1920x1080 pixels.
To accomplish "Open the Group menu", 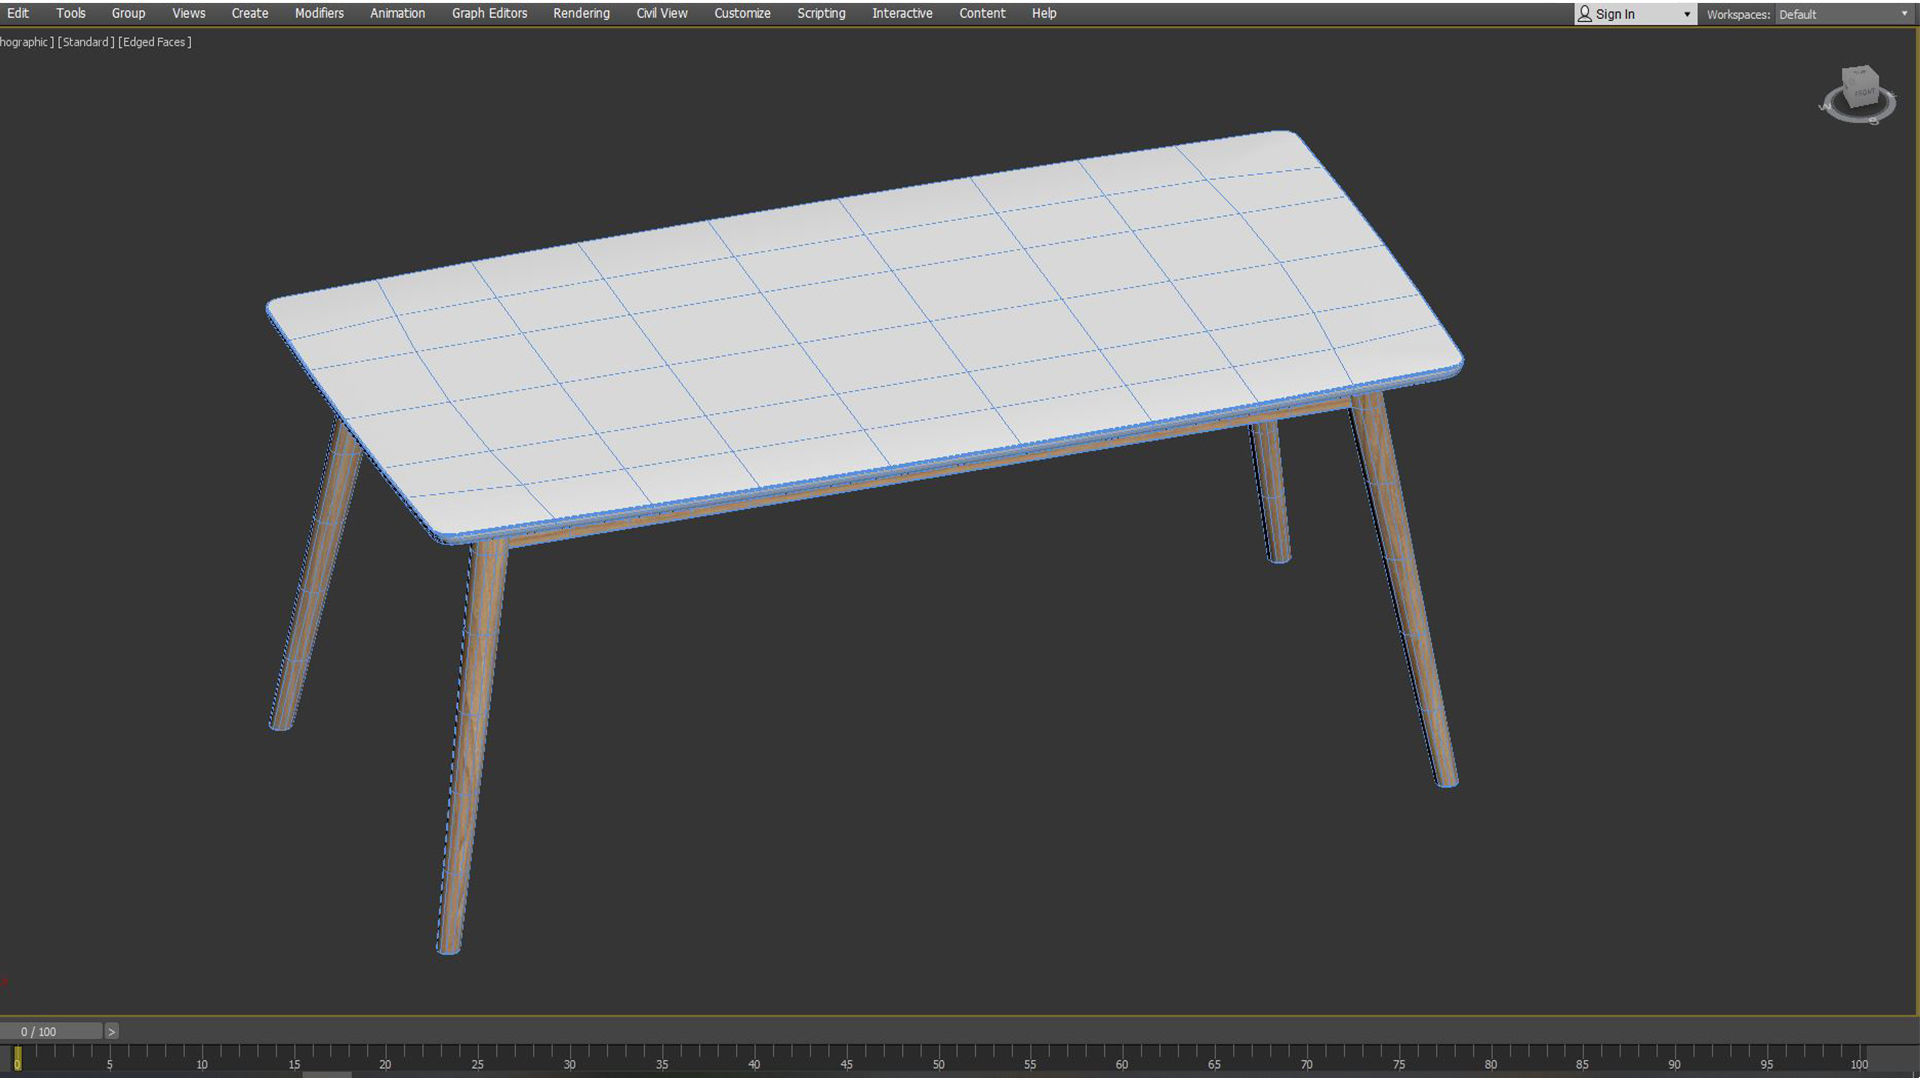I will pyautogui.click(x=128, y=13).
